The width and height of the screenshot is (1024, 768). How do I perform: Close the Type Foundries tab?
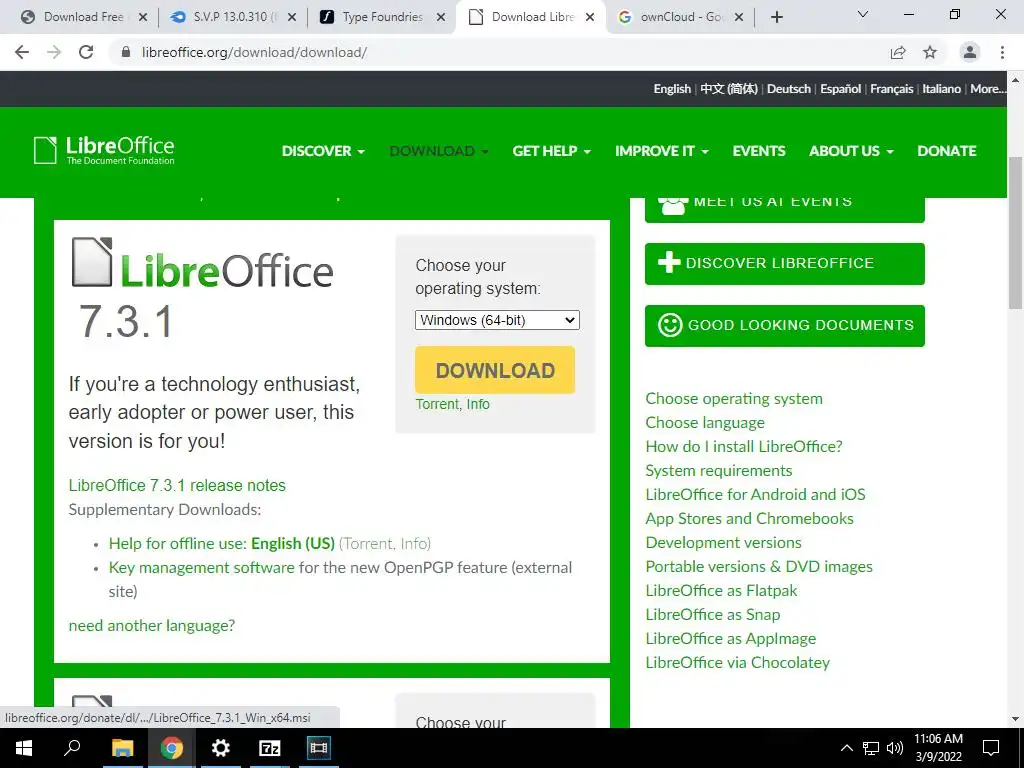441,17
